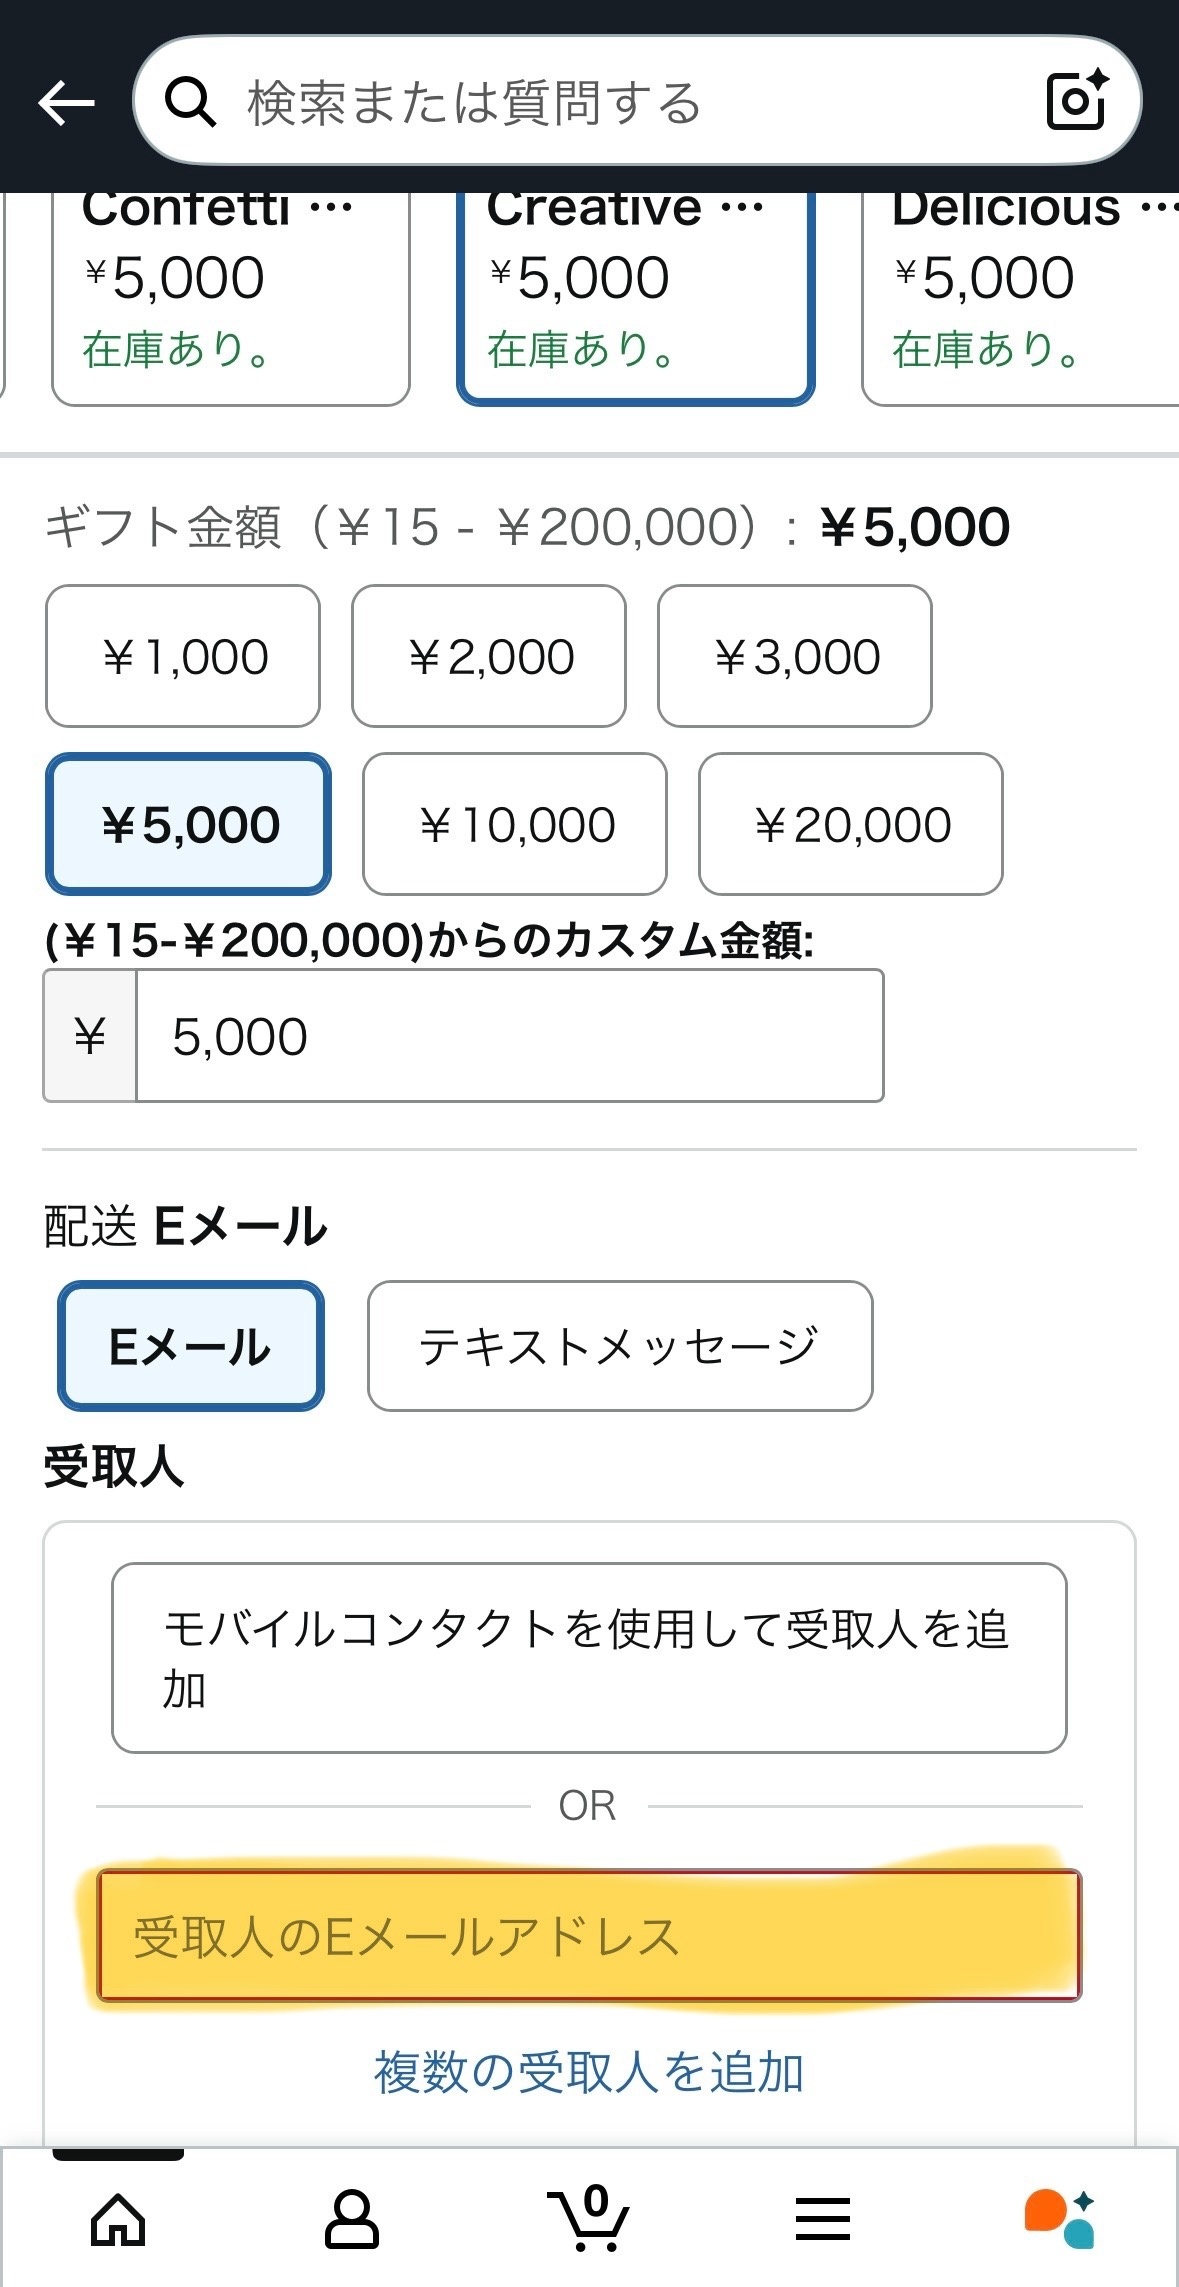Click 複数の受取人を追加 link

click(x=589, y=2072)
